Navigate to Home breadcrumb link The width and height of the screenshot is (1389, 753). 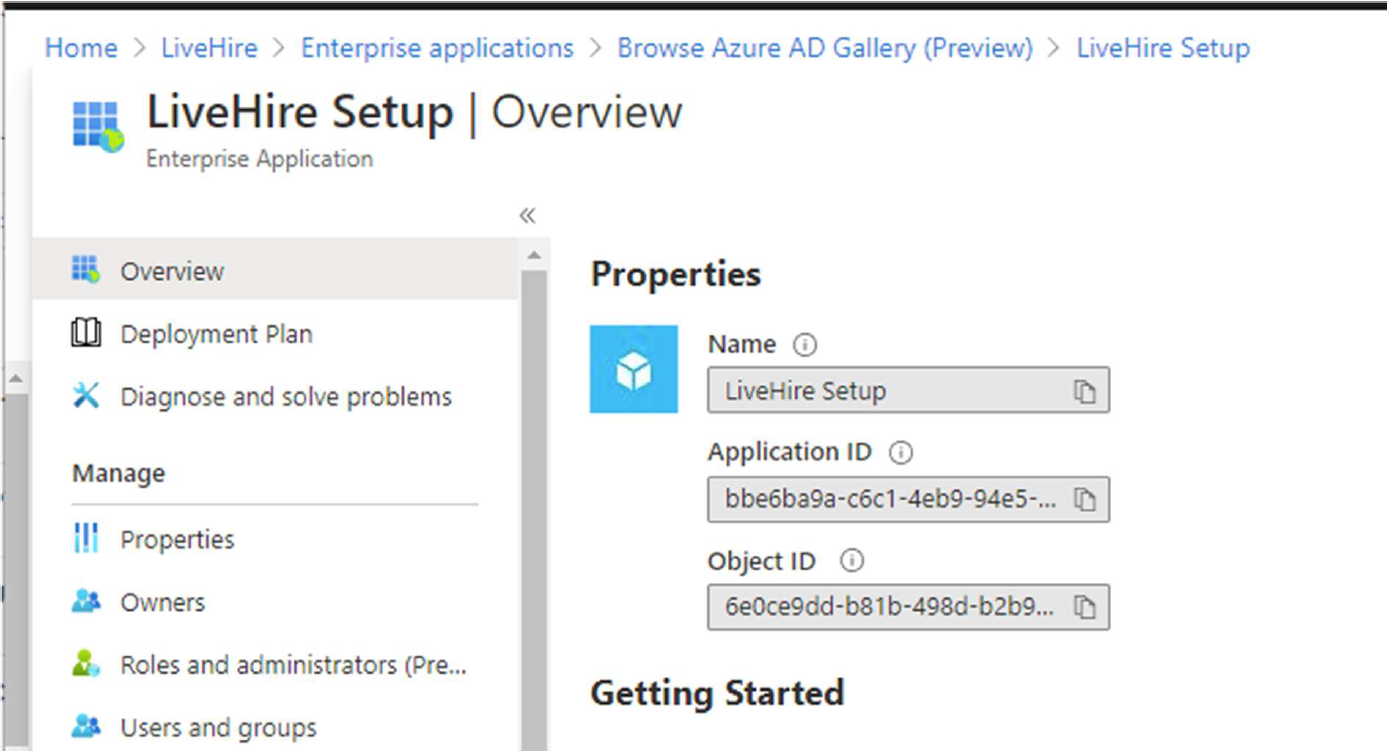point(81,48)
